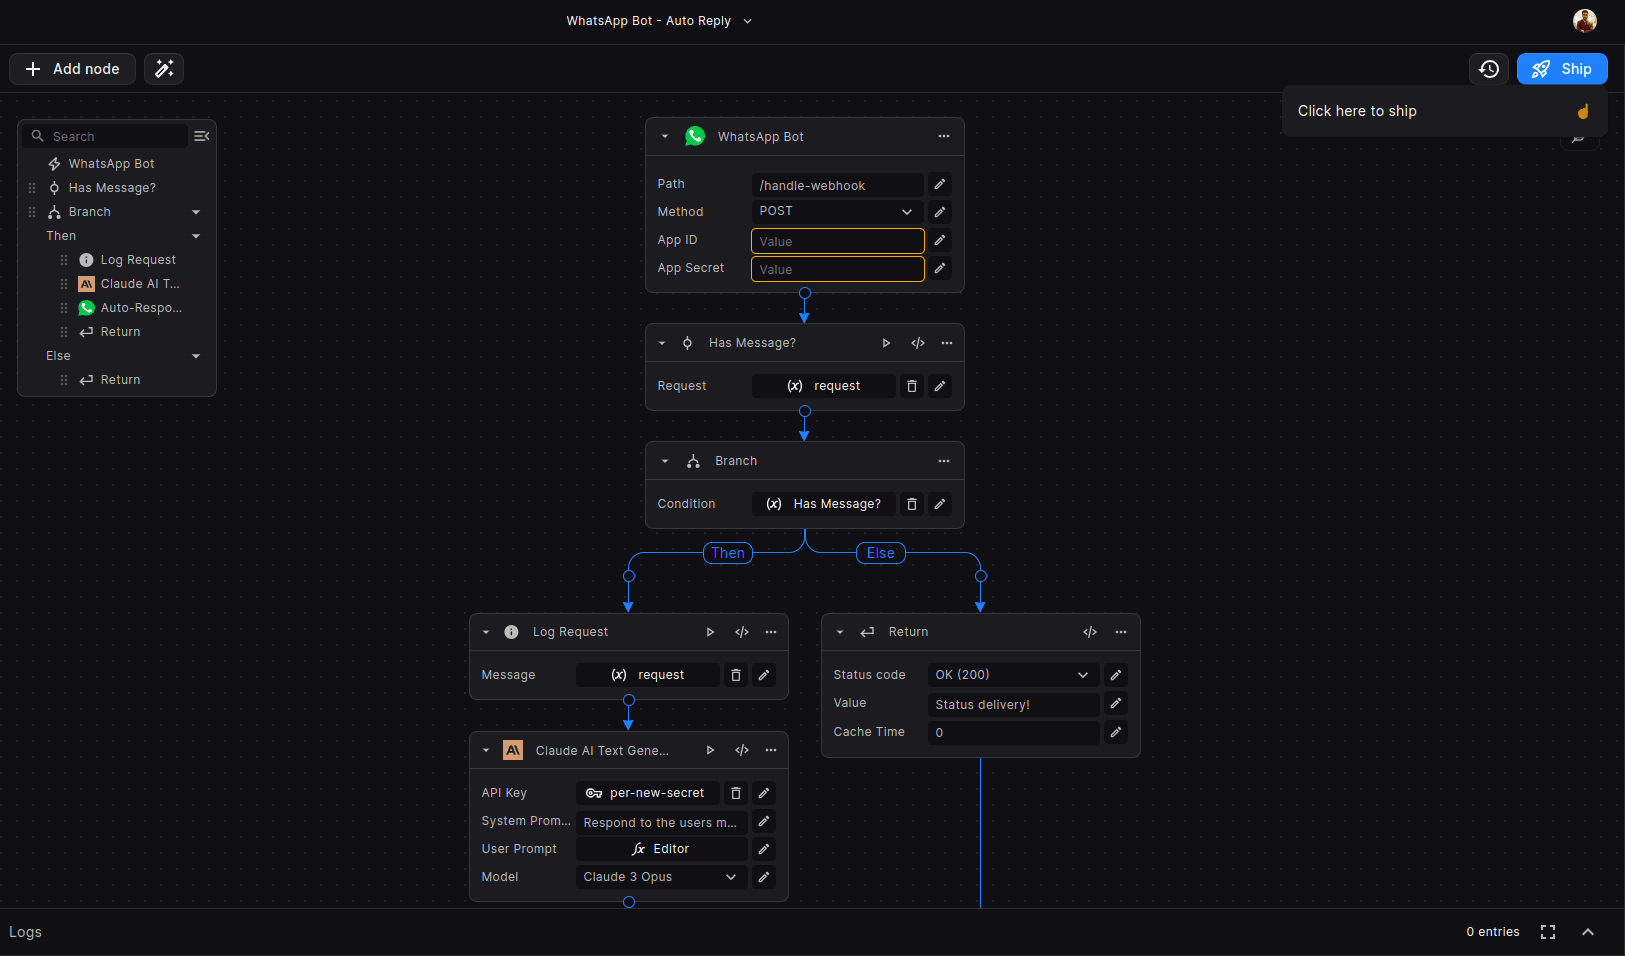This screenshot has height=956, width=1625.
Task: Click the magic wand AI icon
Action: 164,69
